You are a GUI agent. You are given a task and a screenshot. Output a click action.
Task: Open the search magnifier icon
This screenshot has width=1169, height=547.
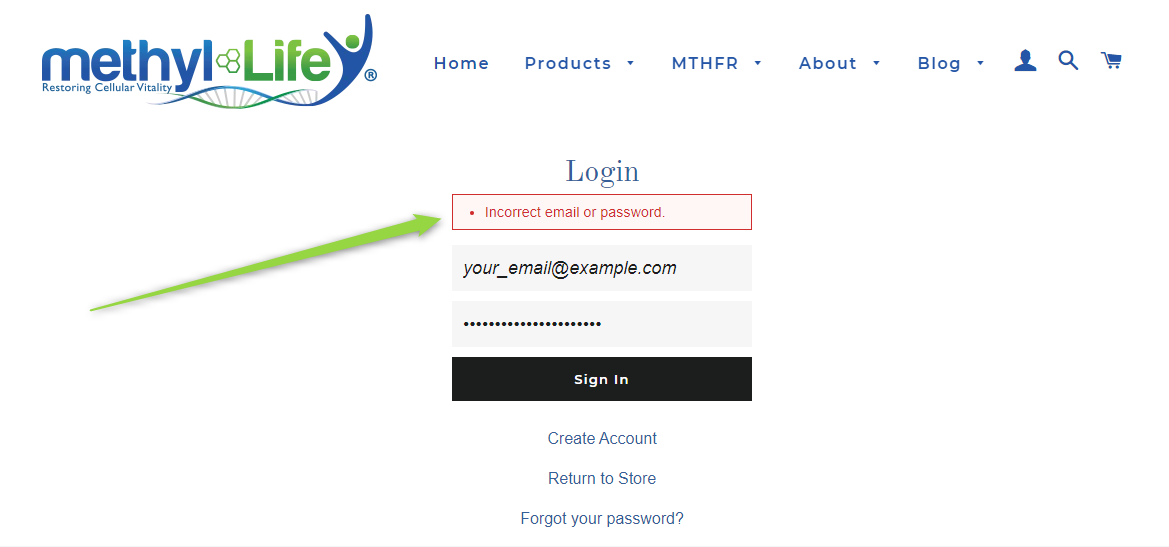click(x=1068, y=60)
